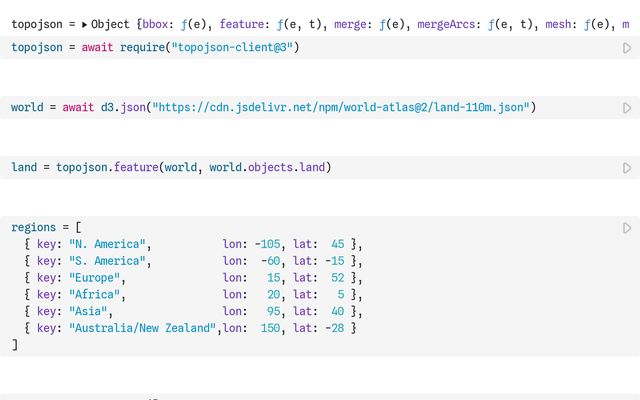Click the "Europe" key string
Viewport: 640px width, 400px height.
coord(96,278)
